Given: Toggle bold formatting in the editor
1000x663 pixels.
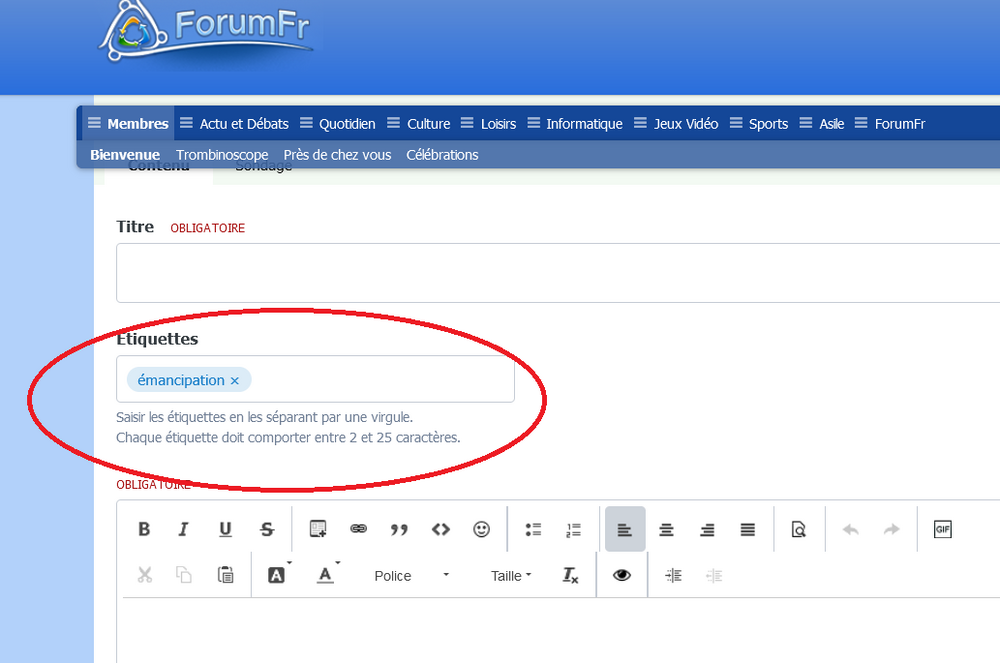Looking at the screenshot, I should tap(144, 530).
